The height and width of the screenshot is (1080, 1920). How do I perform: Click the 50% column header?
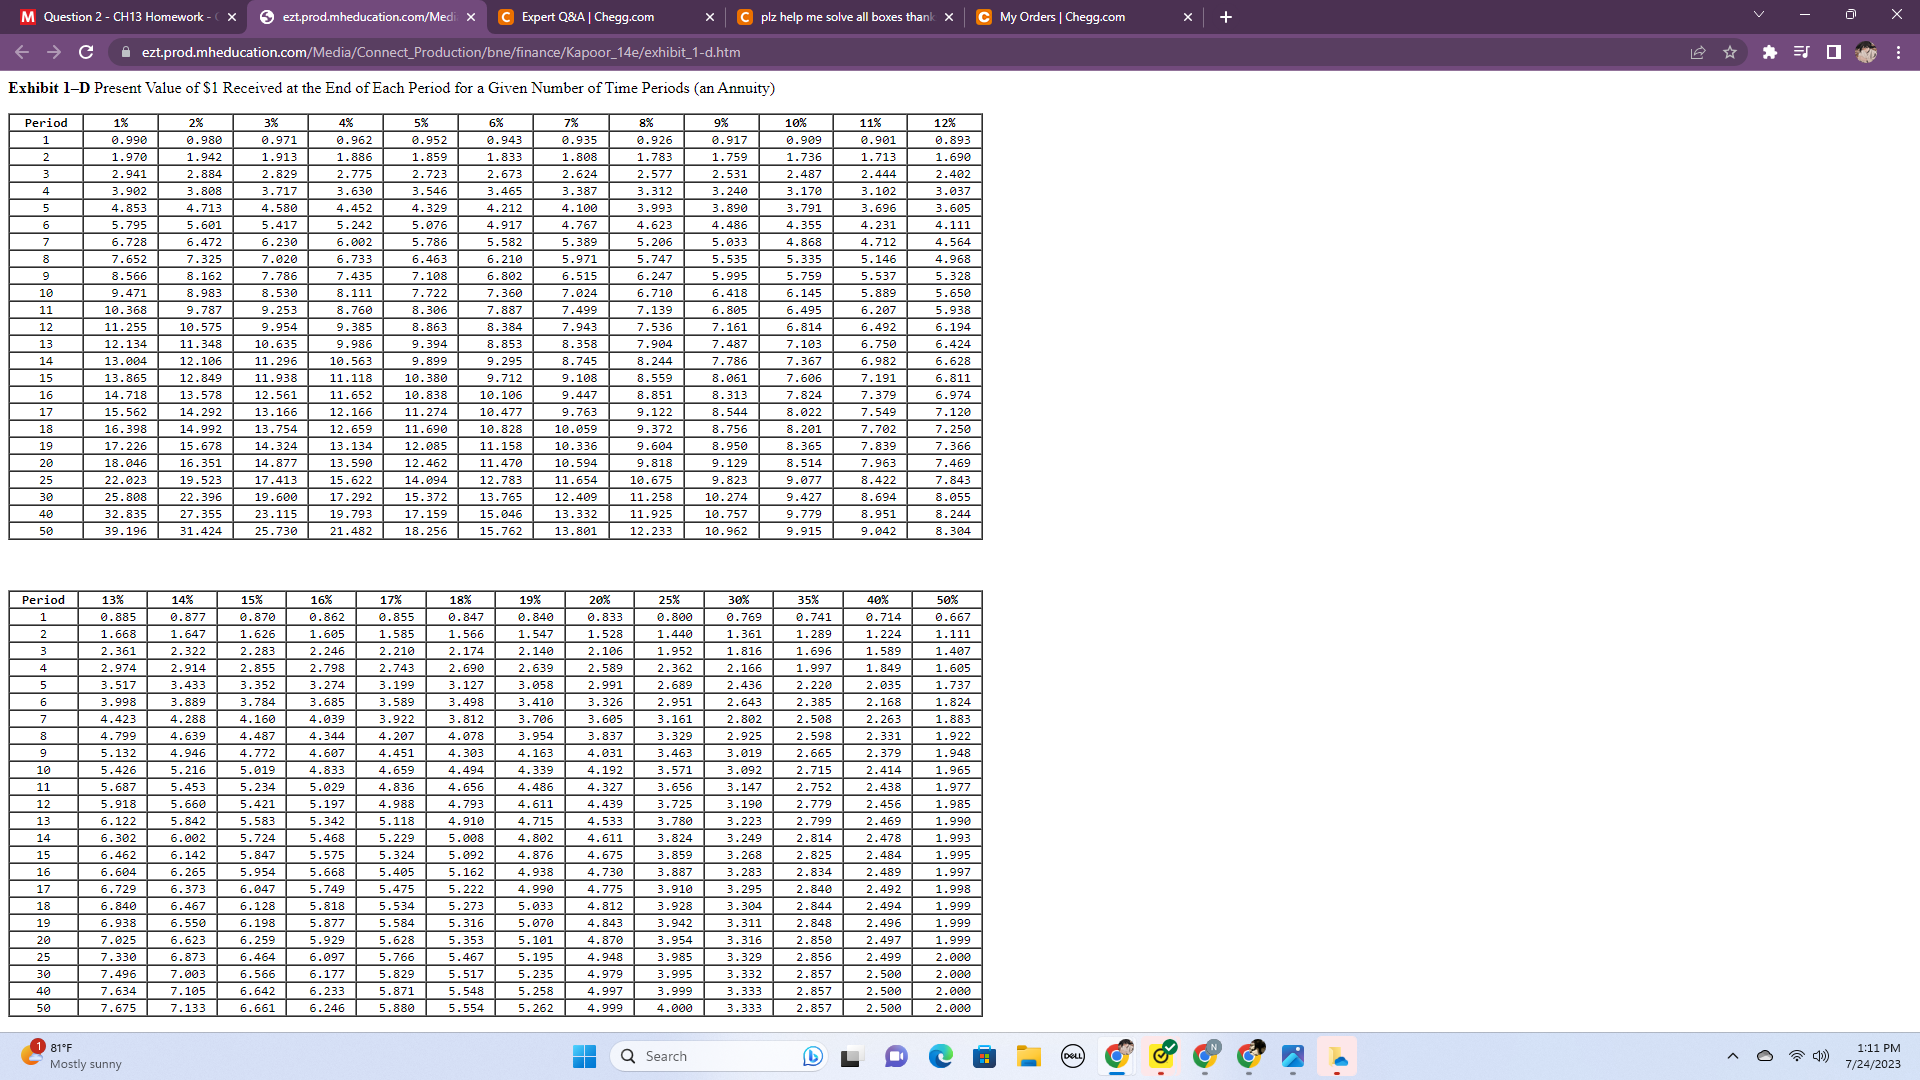tap(947, 600)
